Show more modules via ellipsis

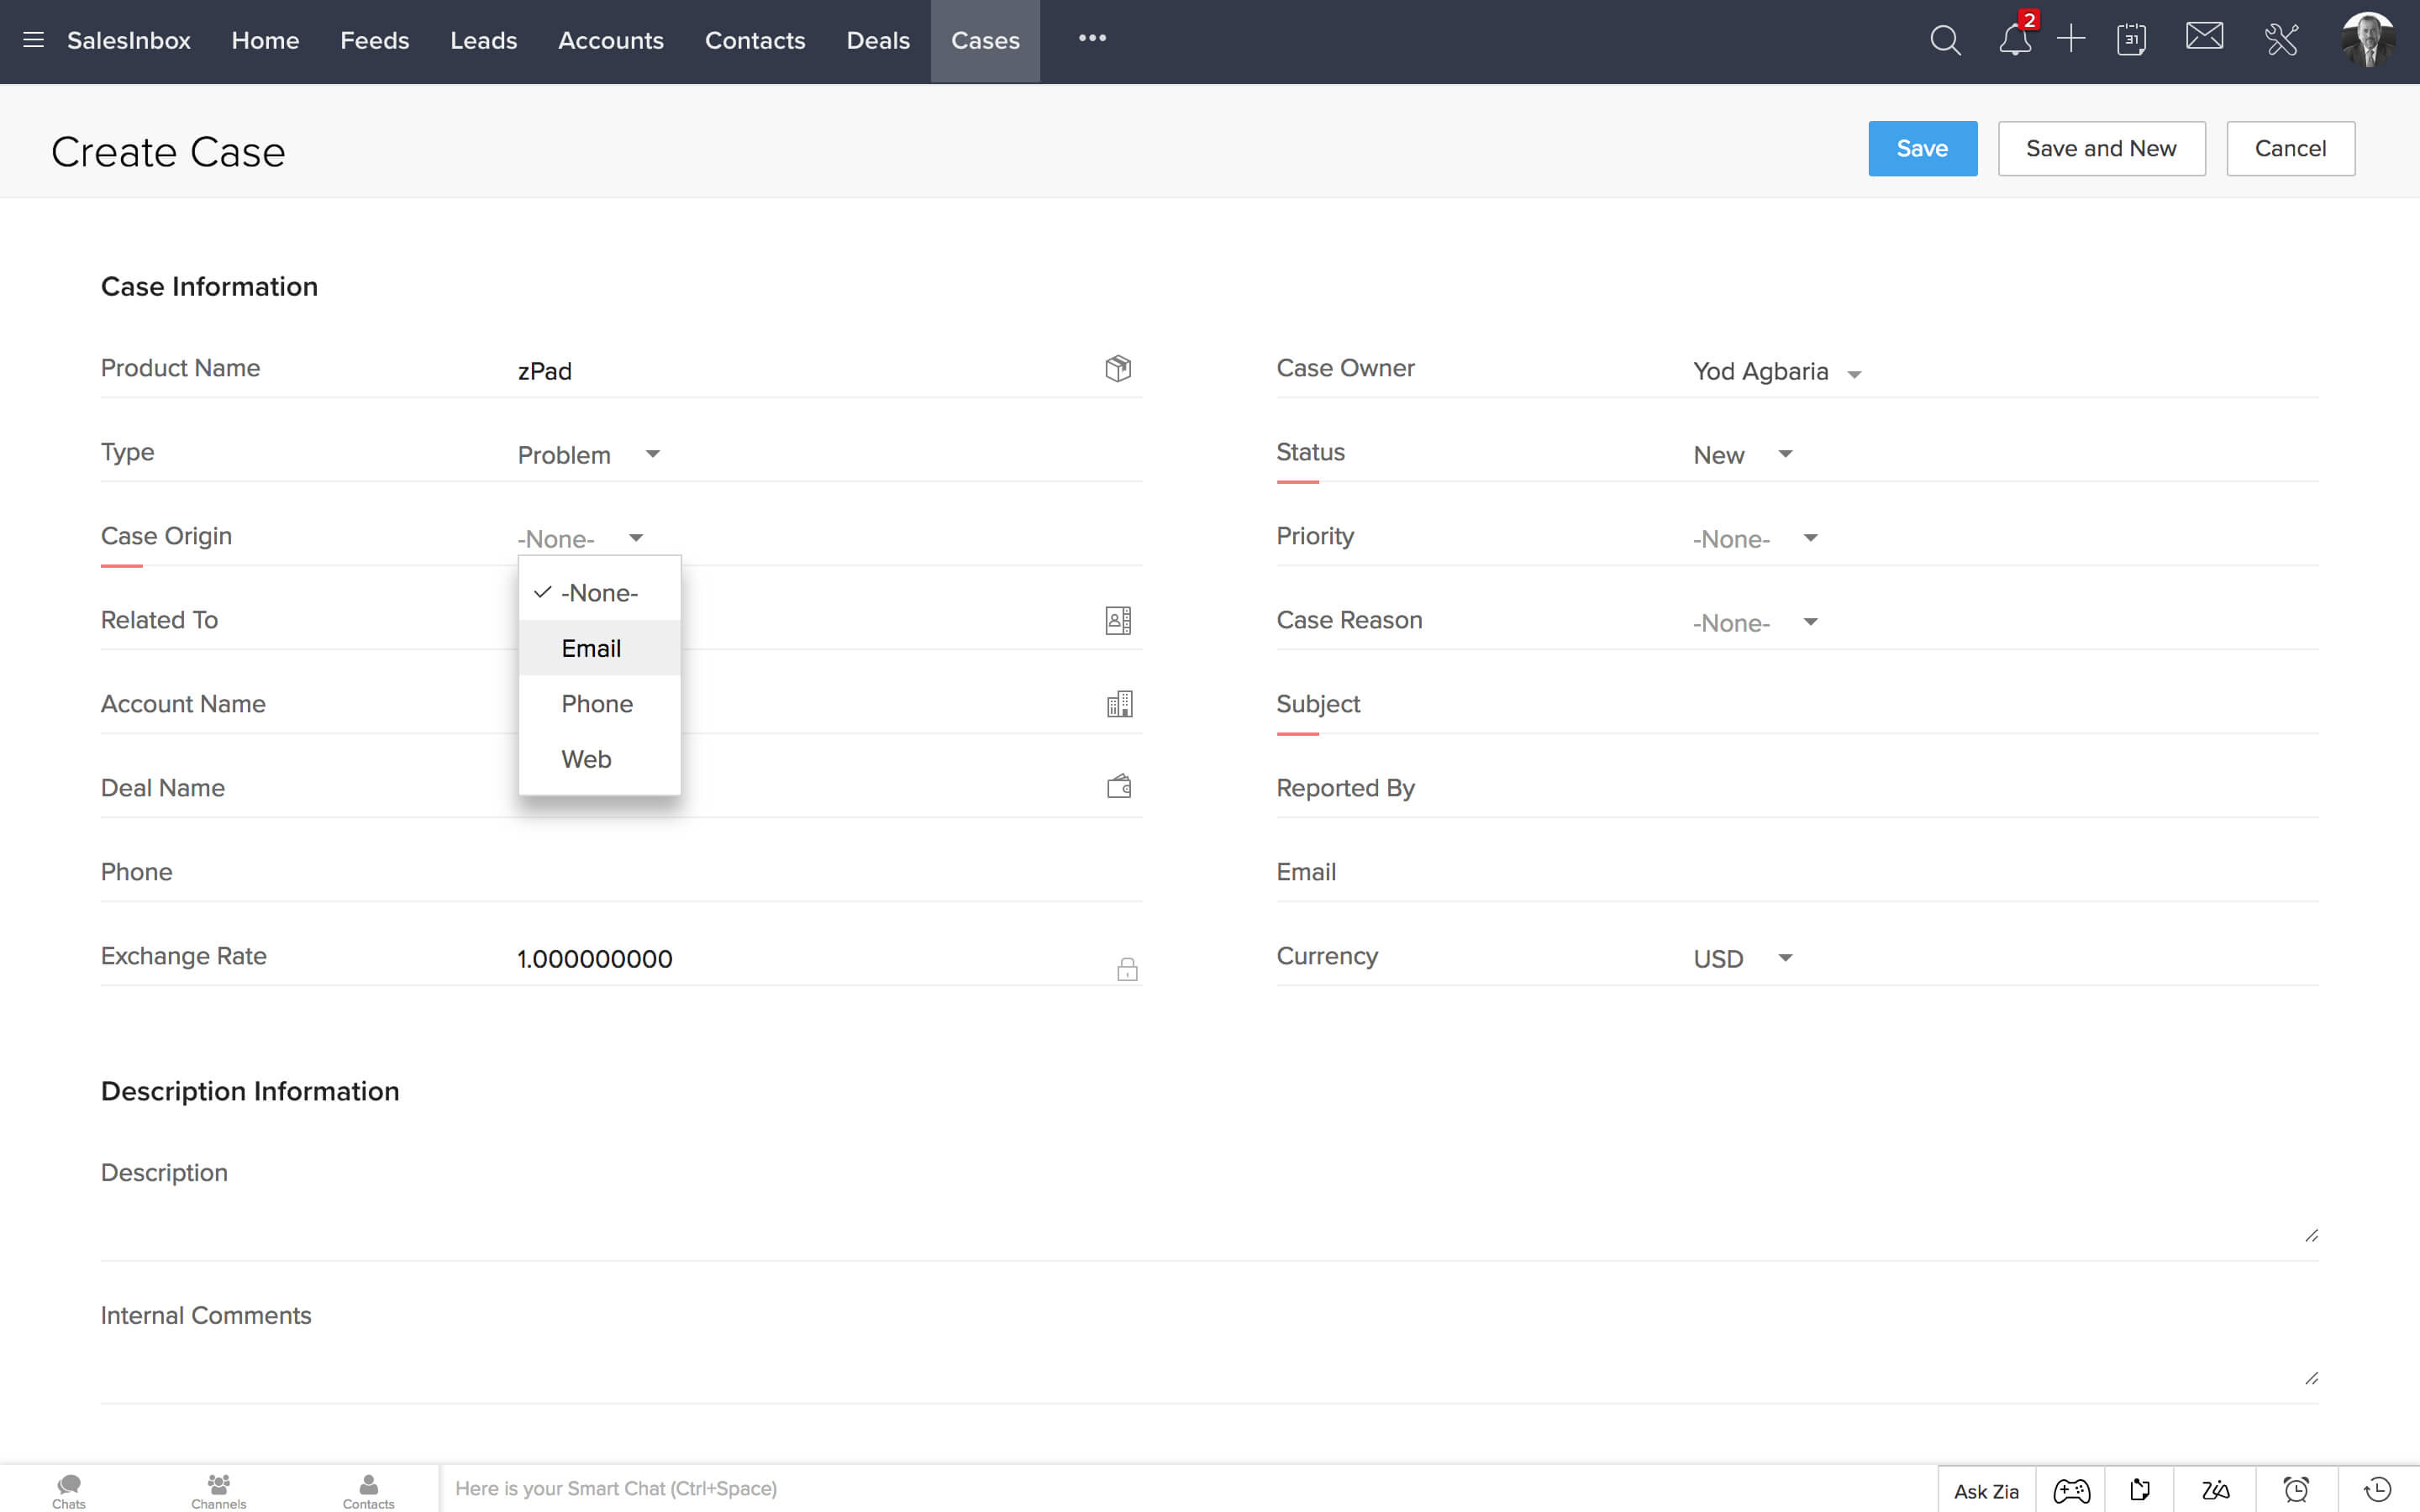1092,38
